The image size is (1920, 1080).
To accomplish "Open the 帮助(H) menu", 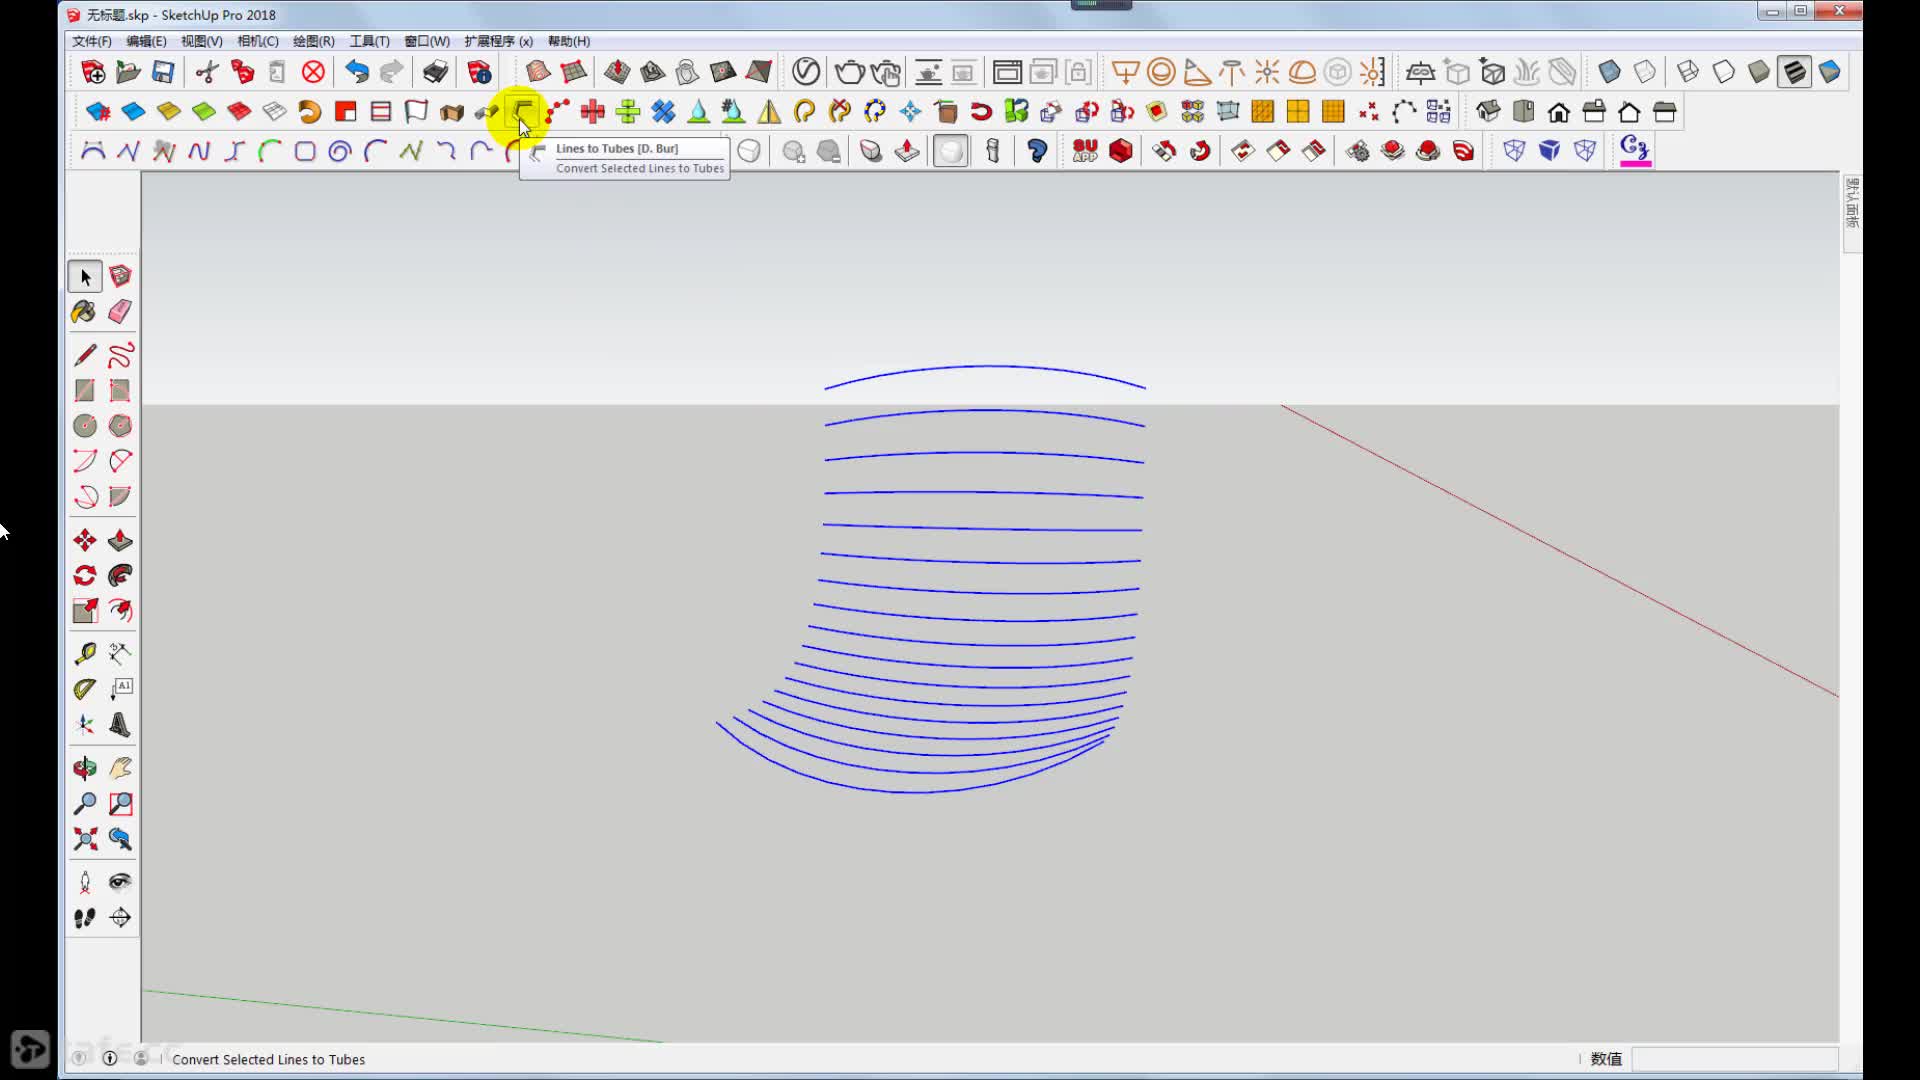I will point(568,41).
